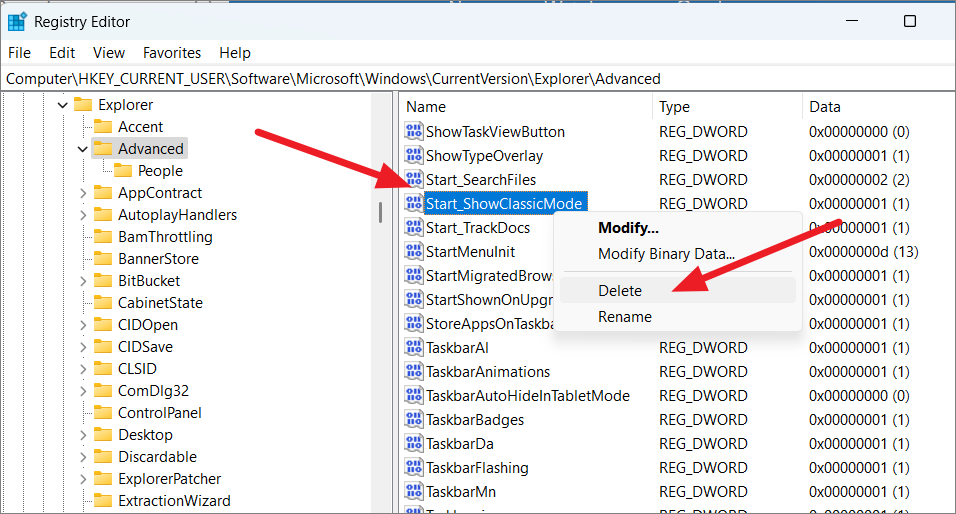
Task: Select Delete from context menu
Action: (677, 290)
